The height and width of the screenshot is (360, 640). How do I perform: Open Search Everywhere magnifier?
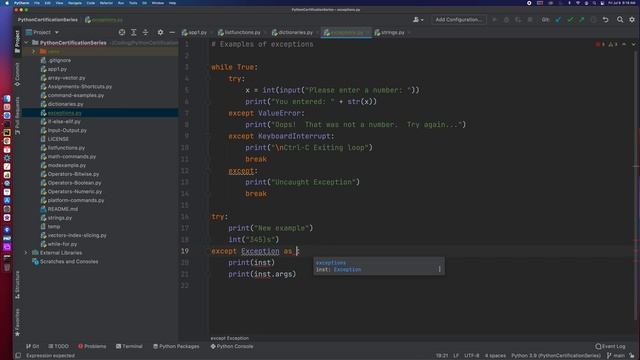pos(620,20)
